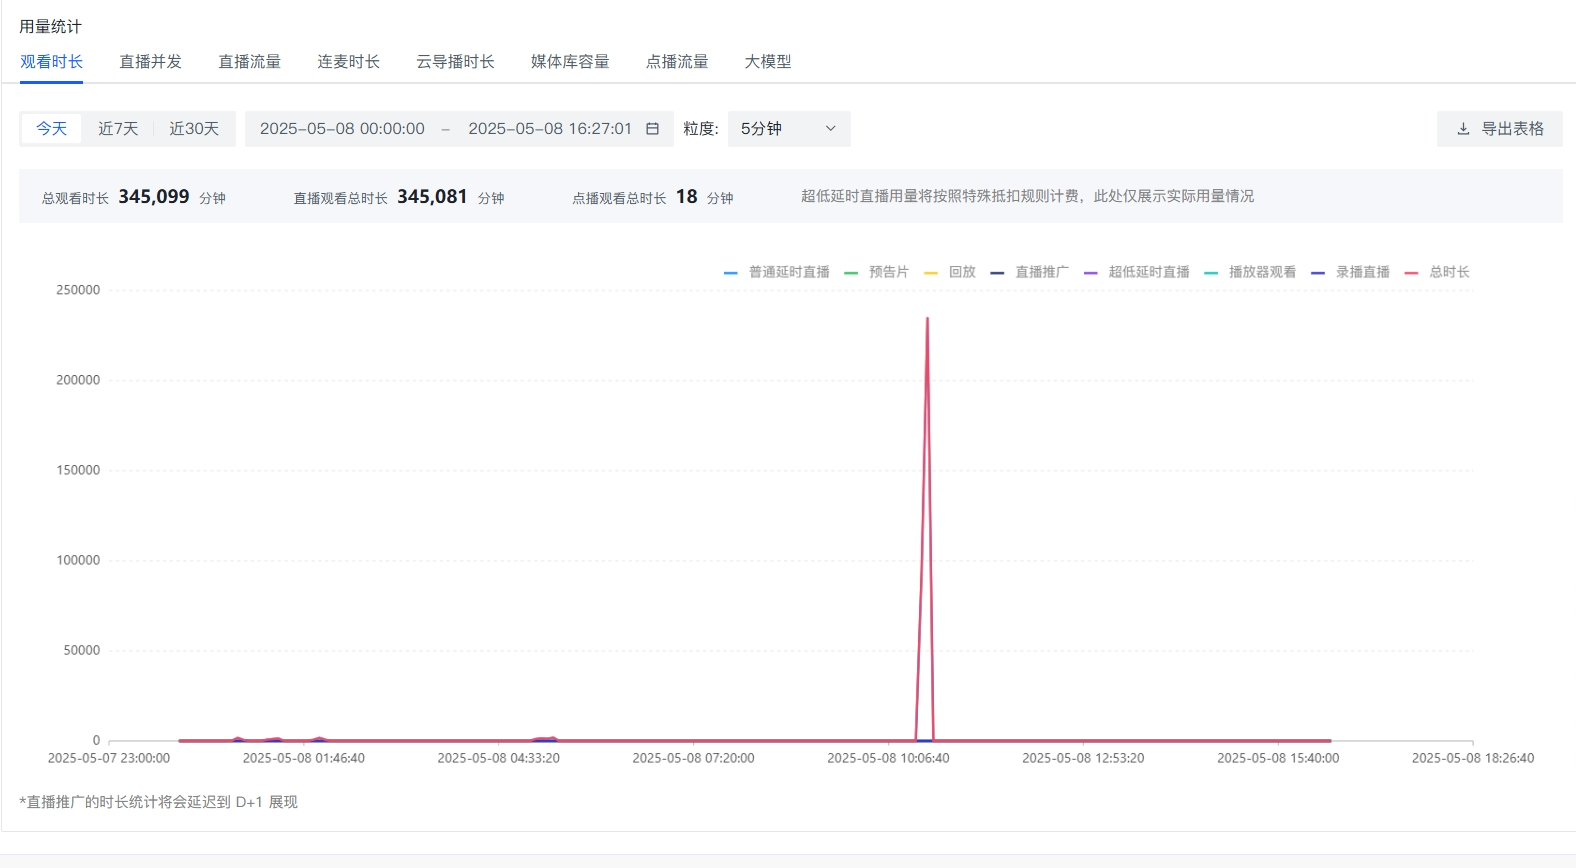
Task: Click the start date 2025-05-08 00:00:00 field
Action: (342, 129)
